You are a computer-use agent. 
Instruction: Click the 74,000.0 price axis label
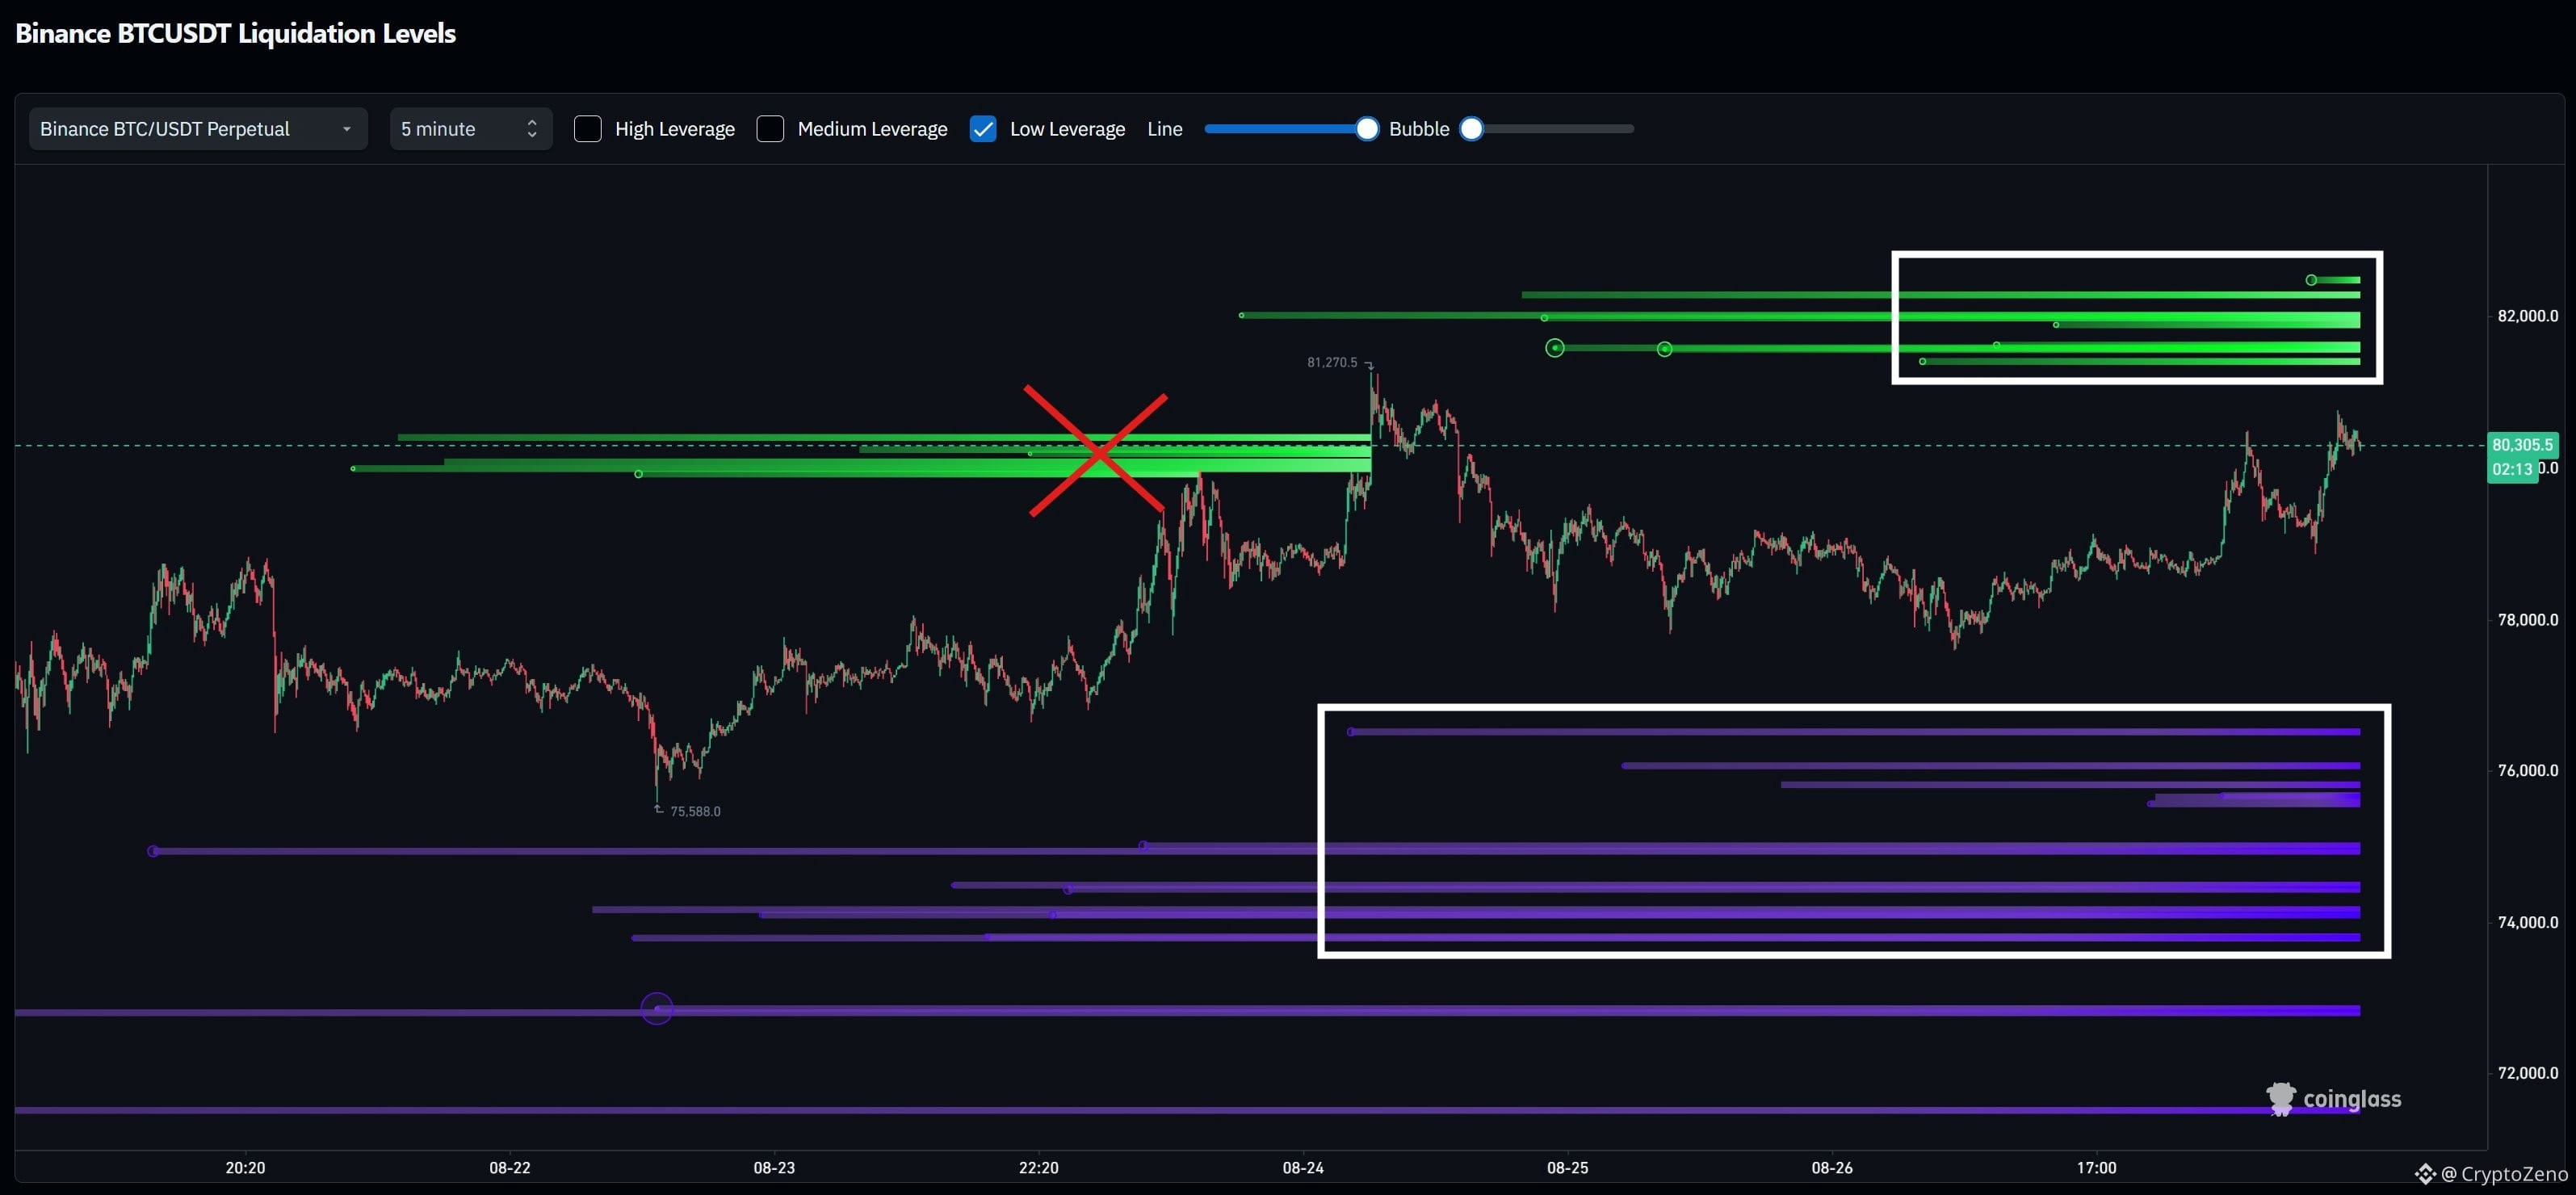(2528, 923)
